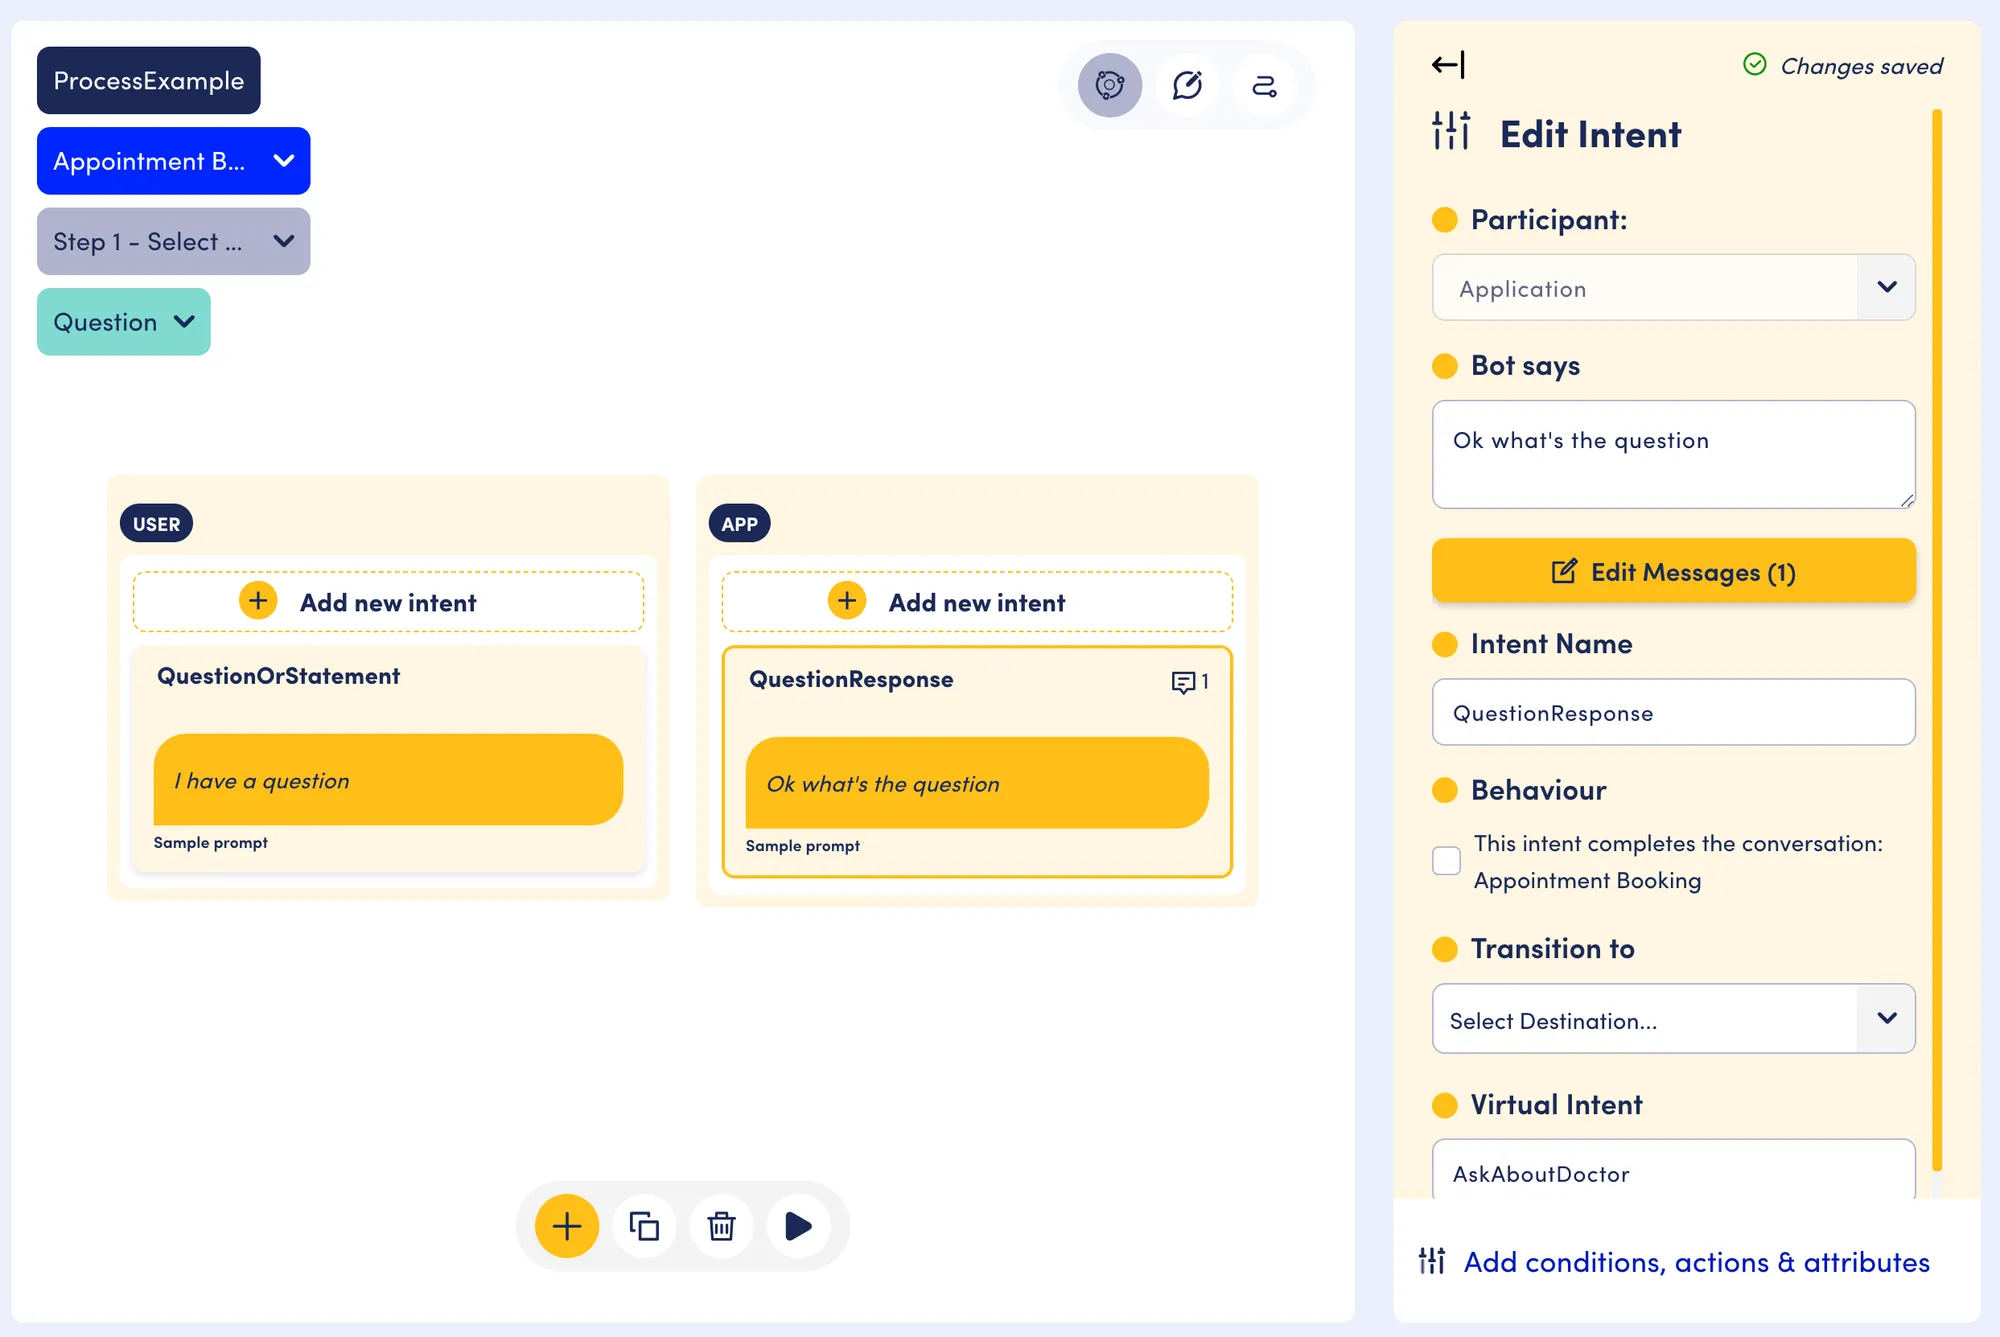Toggle intent completes the conversation checkbox

1446,861
